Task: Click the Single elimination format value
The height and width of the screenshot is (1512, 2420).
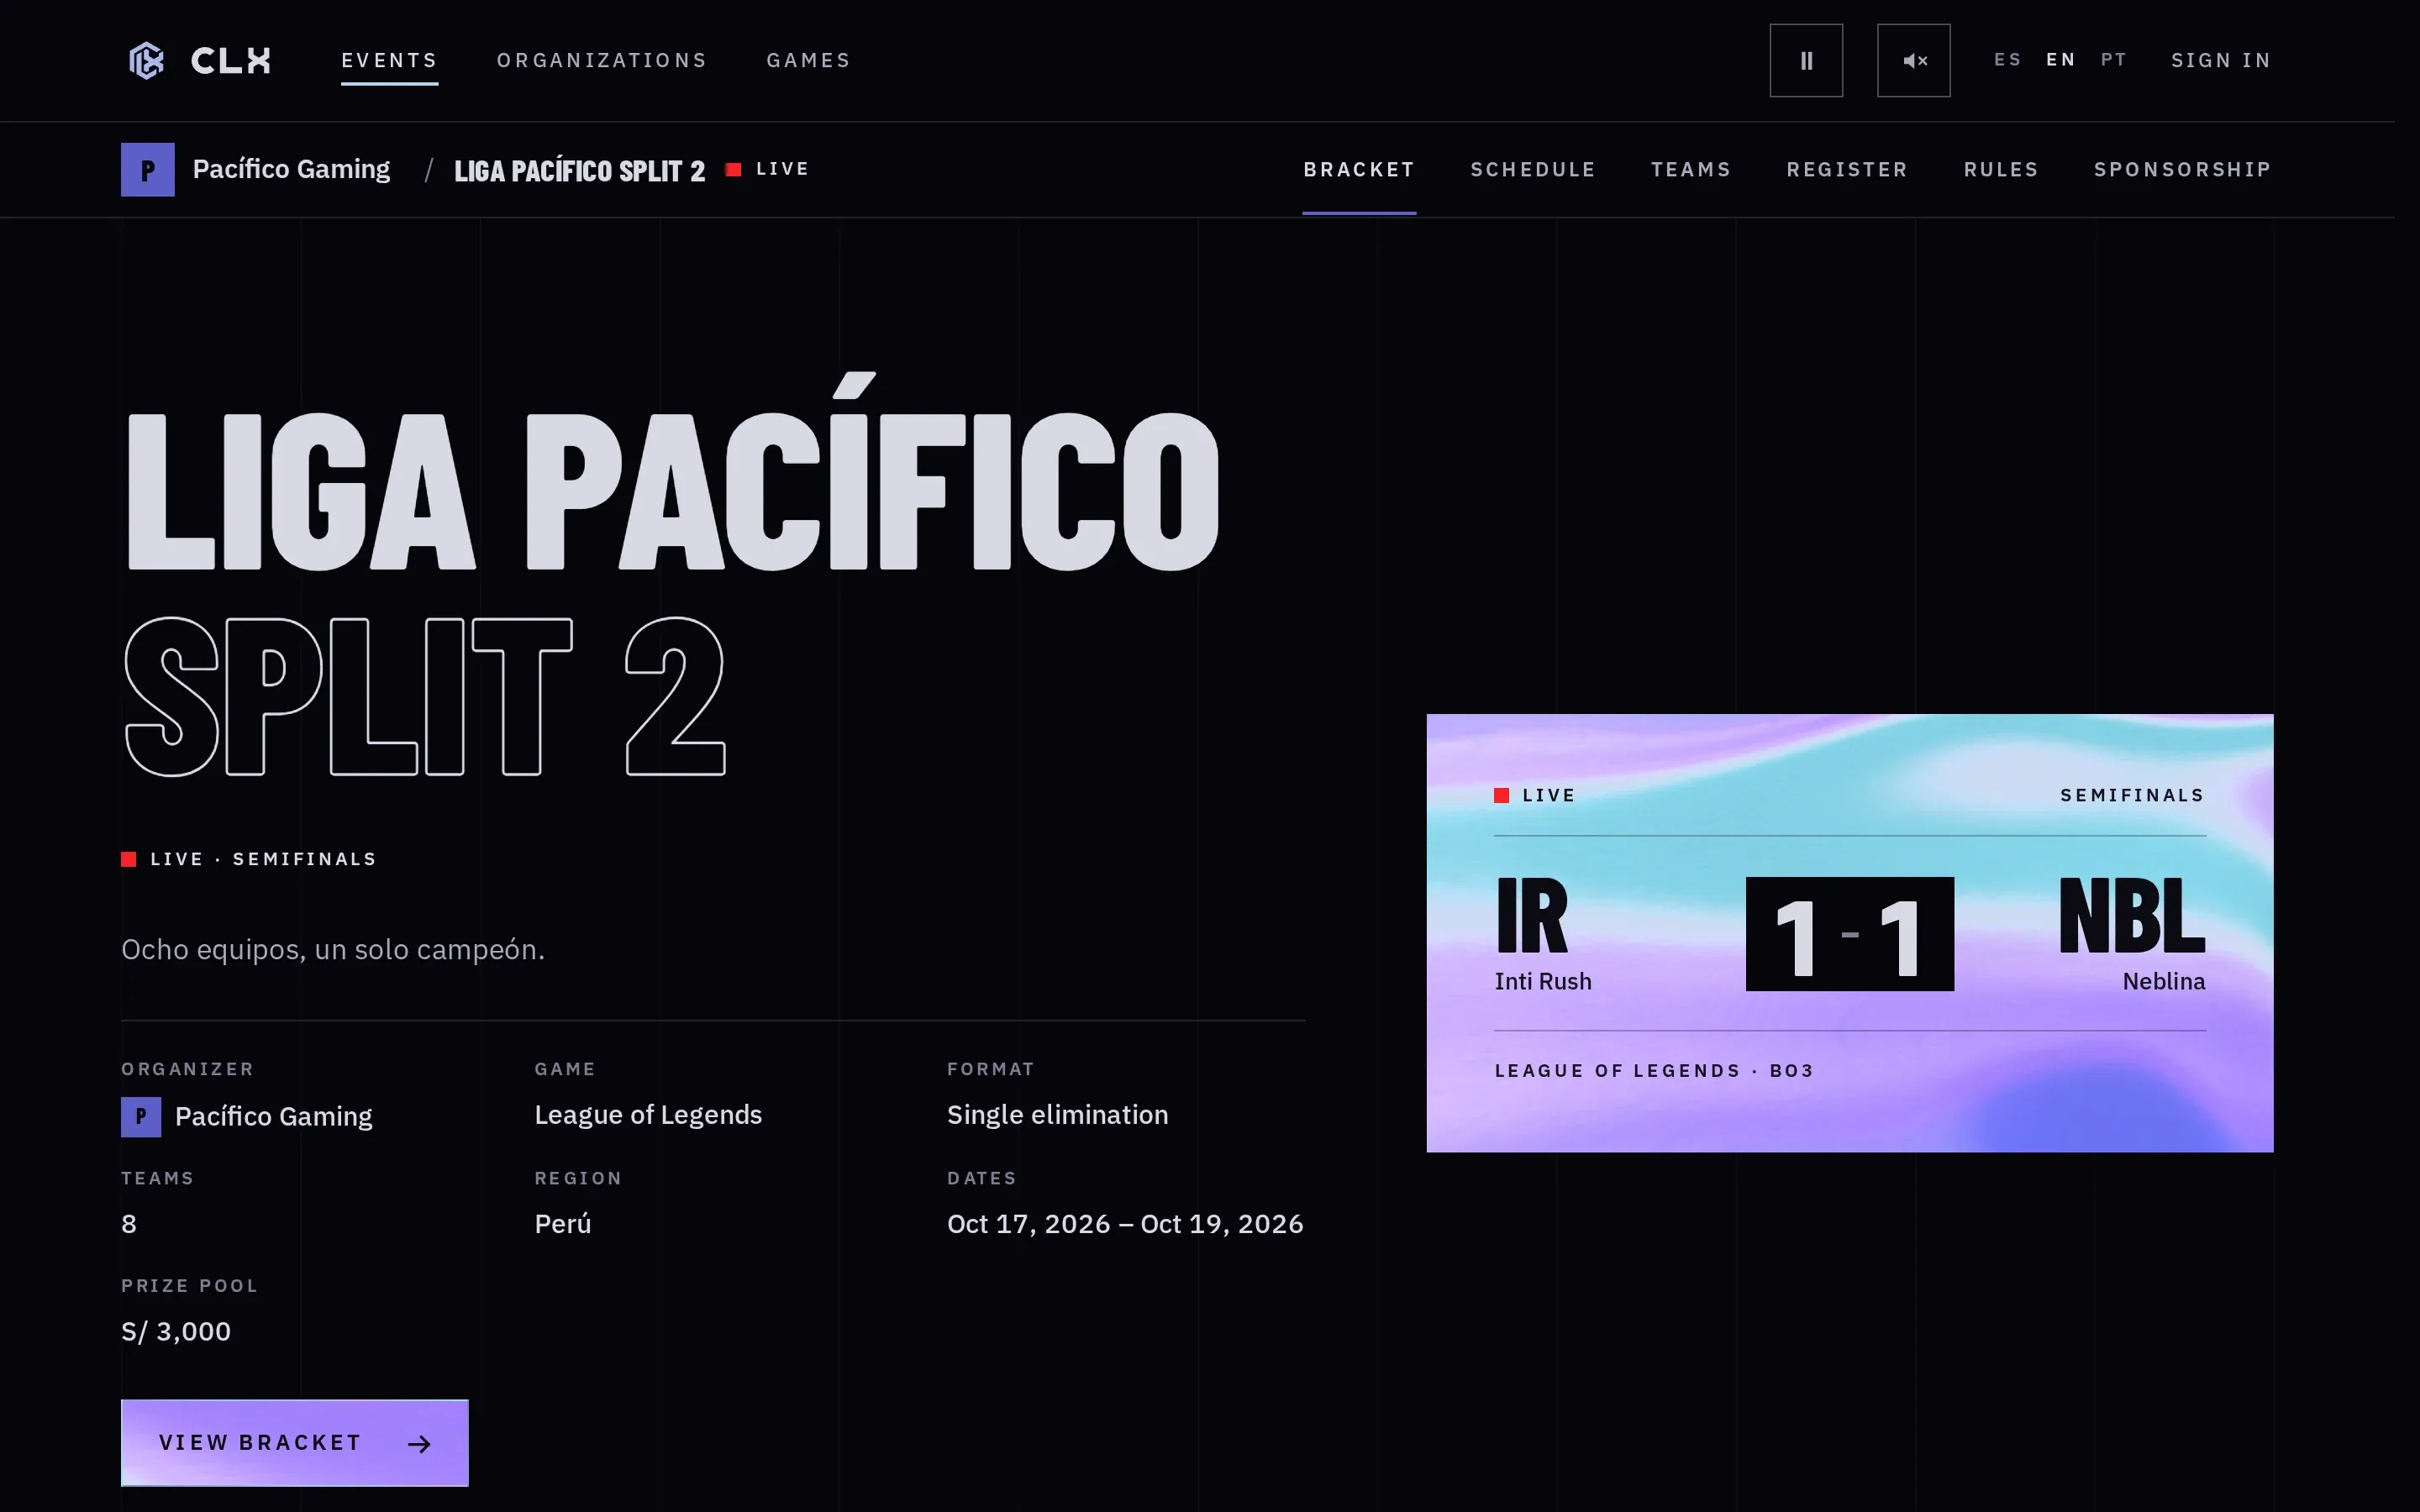Action: pyautogui.click(x=1057, y=1114)
